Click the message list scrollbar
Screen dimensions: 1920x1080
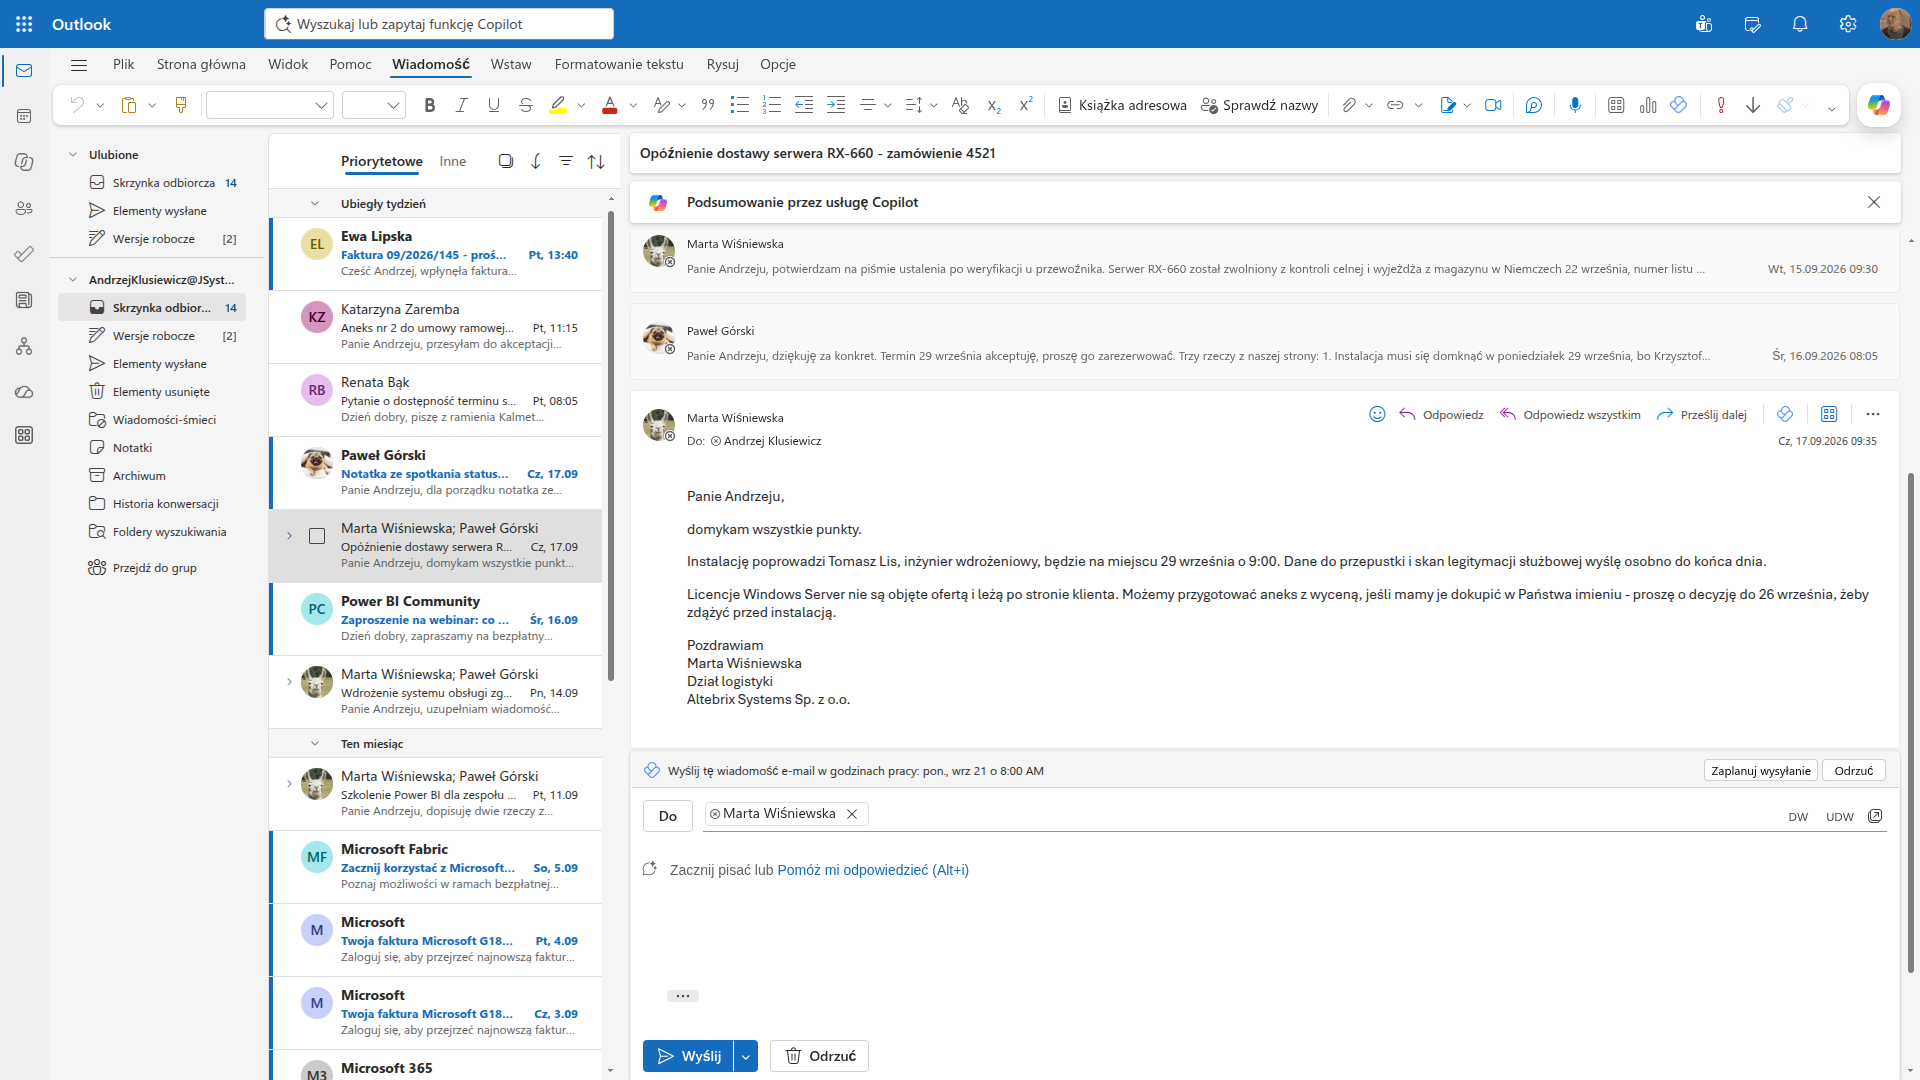click(x=611, y=446)
